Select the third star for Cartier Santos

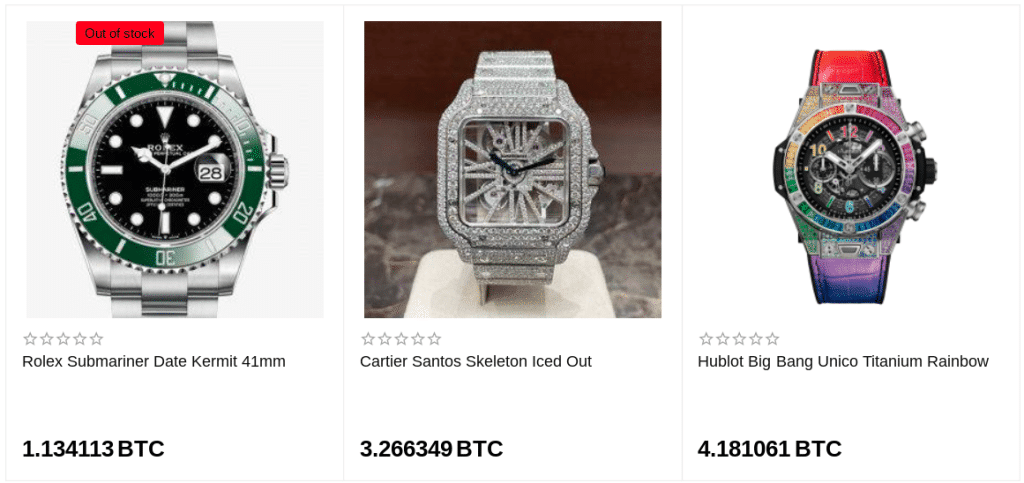click(401, 339)
